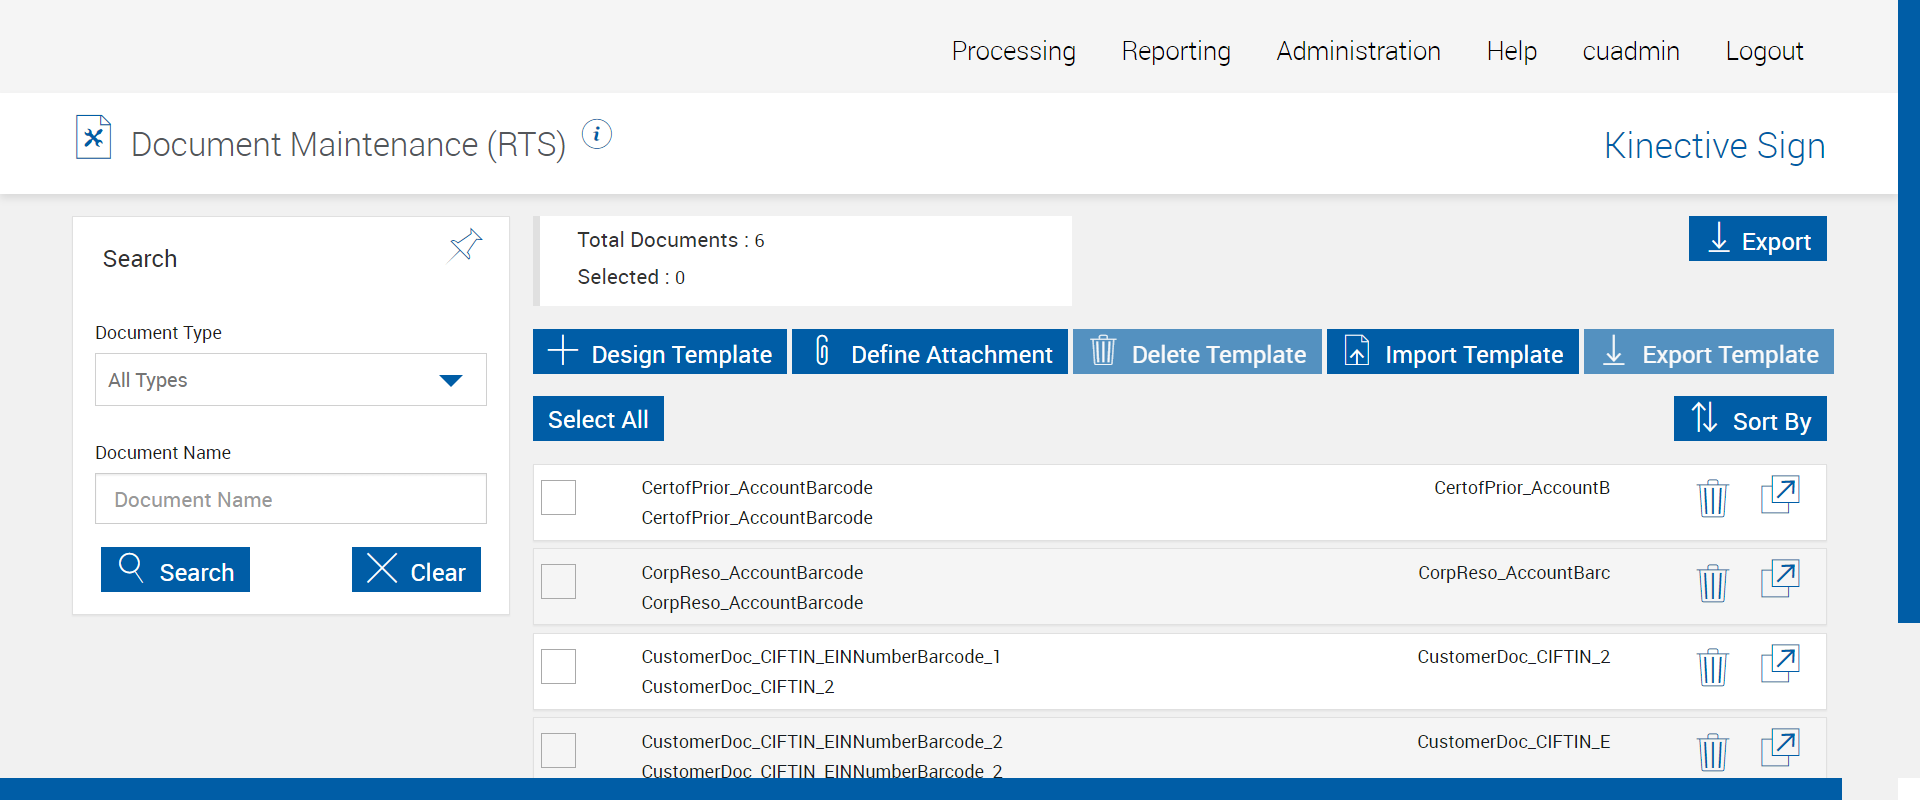1920x800 pixels.
Task: Open the Administration menu
Action: point(1358,51)
